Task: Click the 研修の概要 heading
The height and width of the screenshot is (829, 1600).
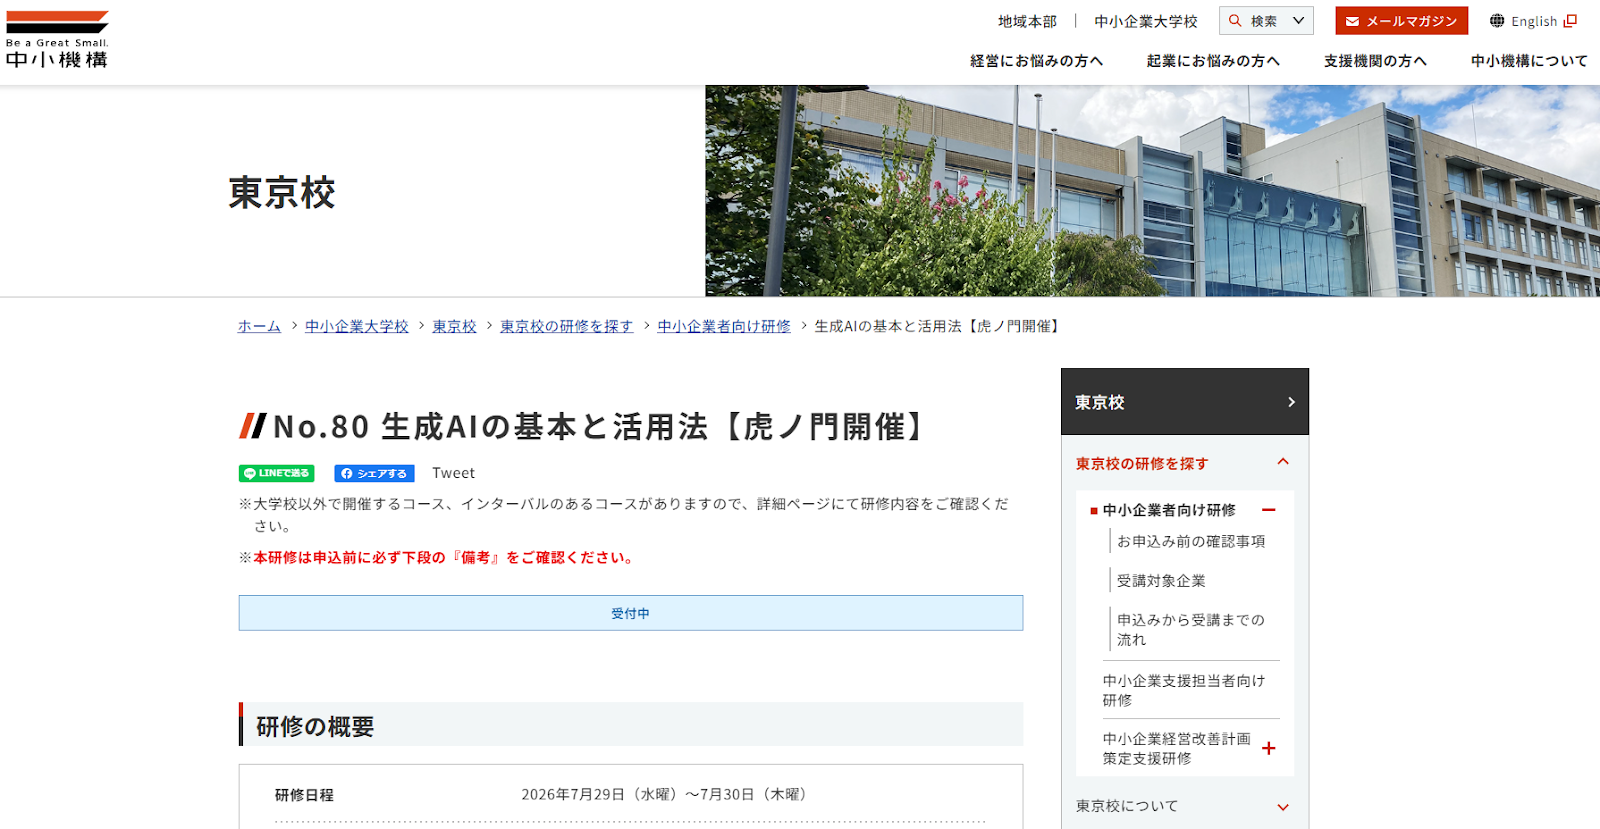Action: point(315,727)
